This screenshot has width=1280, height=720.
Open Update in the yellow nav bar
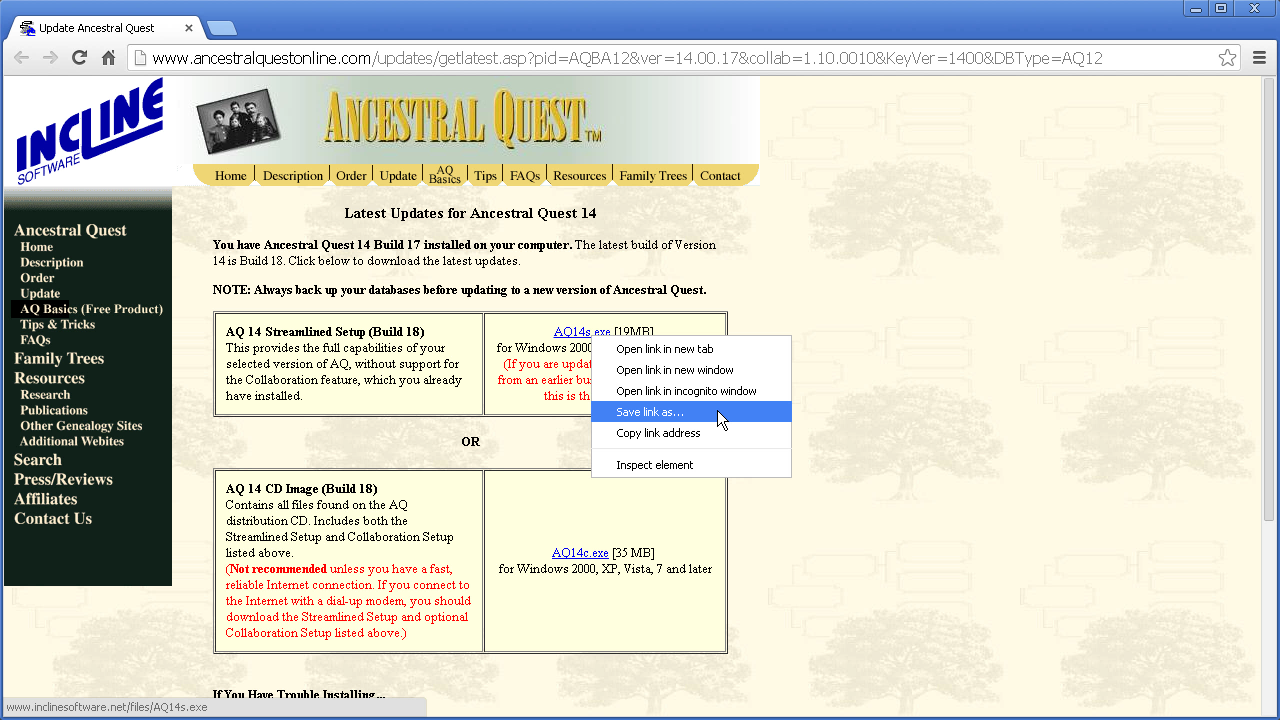398,176
